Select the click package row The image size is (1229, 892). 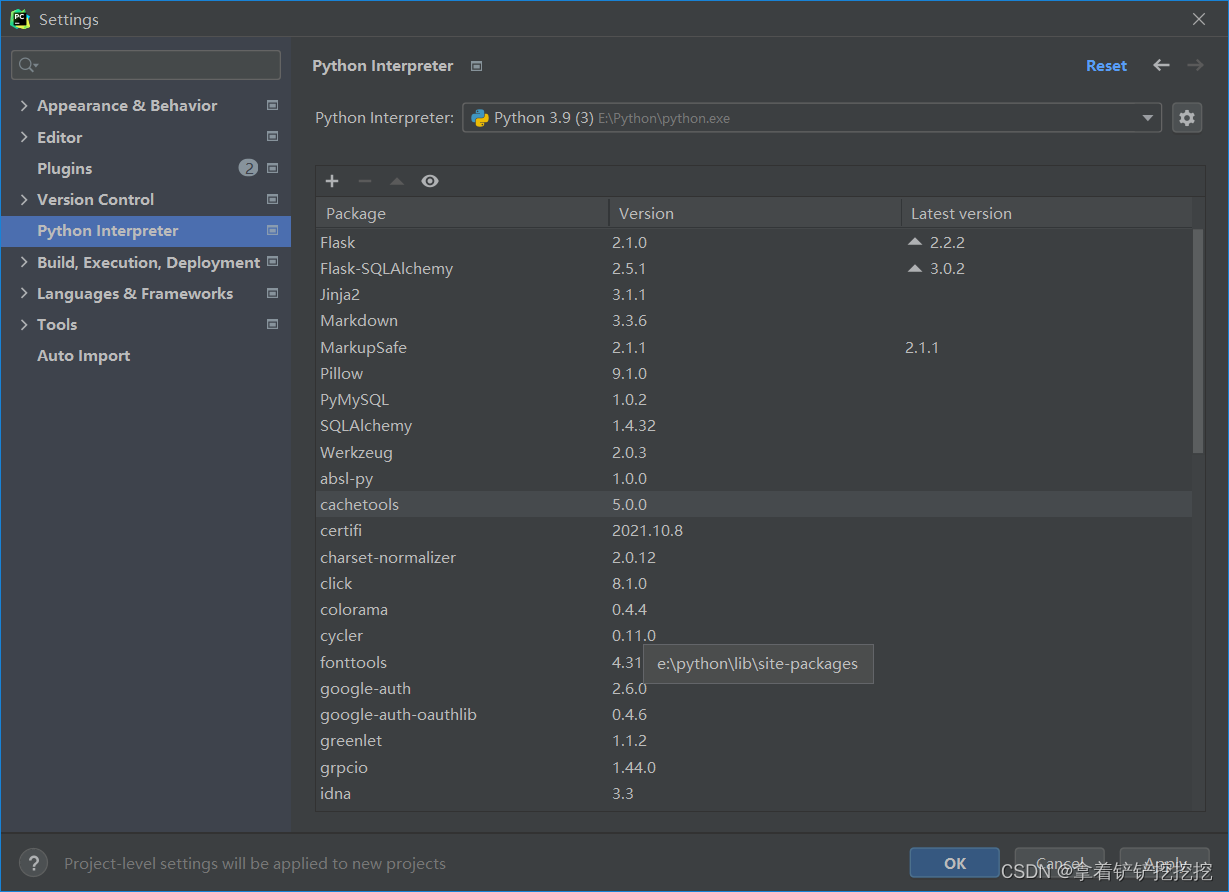pyautogui.click(x=754, y=583)
